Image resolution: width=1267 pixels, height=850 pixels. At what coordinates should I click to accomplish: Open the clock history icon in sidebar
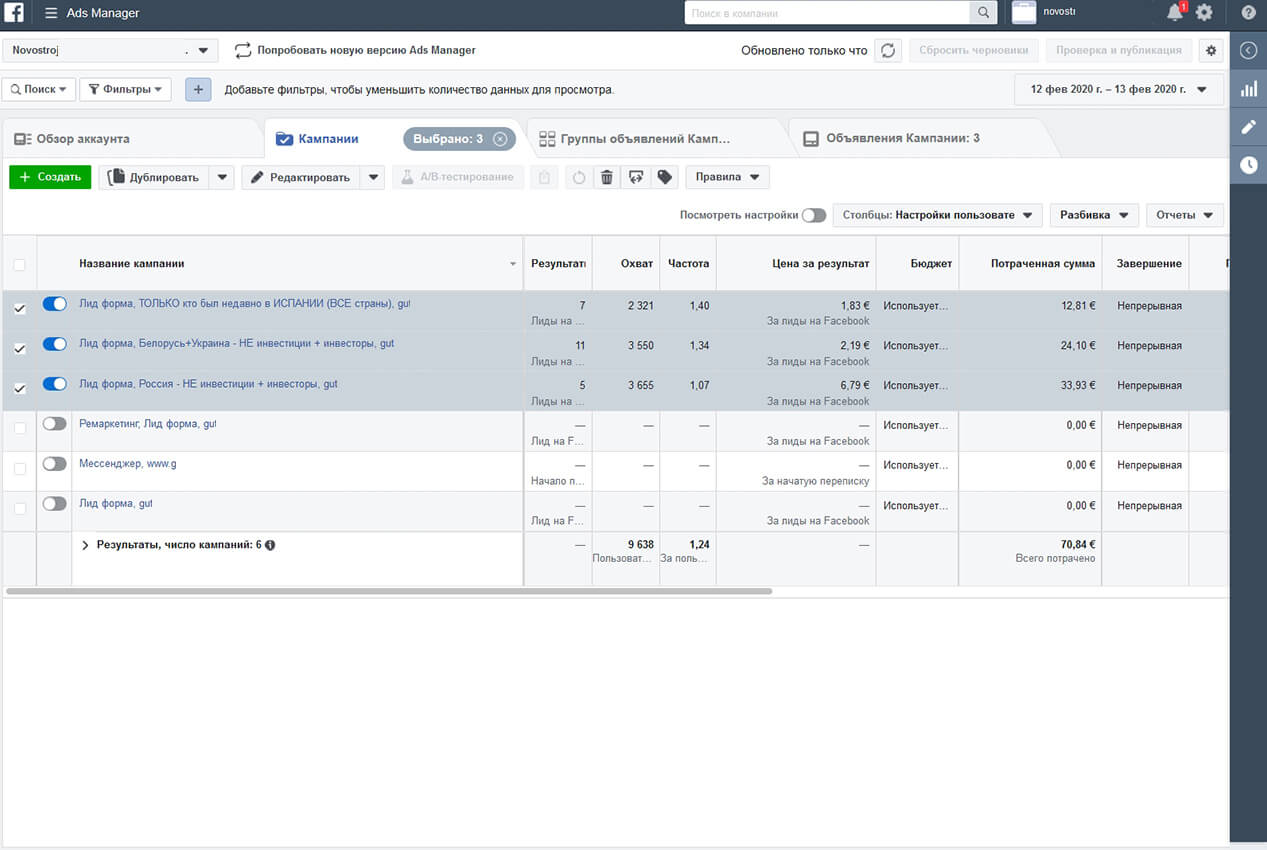[1248, 165]
